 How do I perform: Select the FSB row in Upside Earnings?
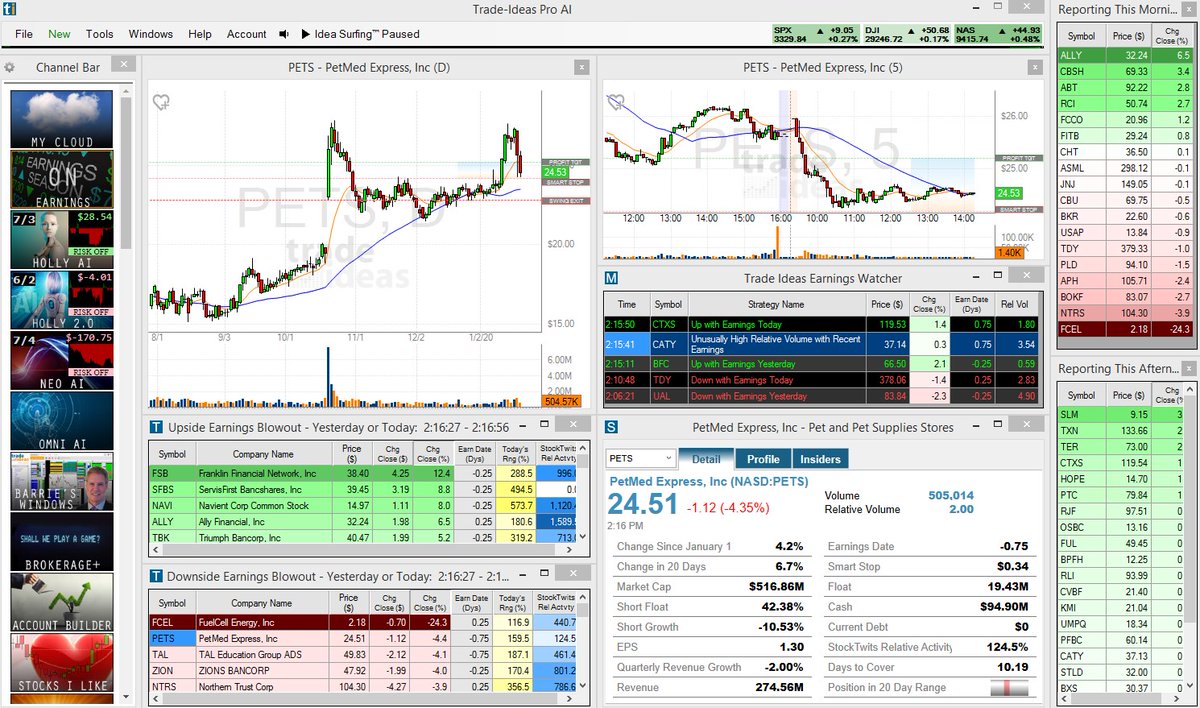pos(364,474)
